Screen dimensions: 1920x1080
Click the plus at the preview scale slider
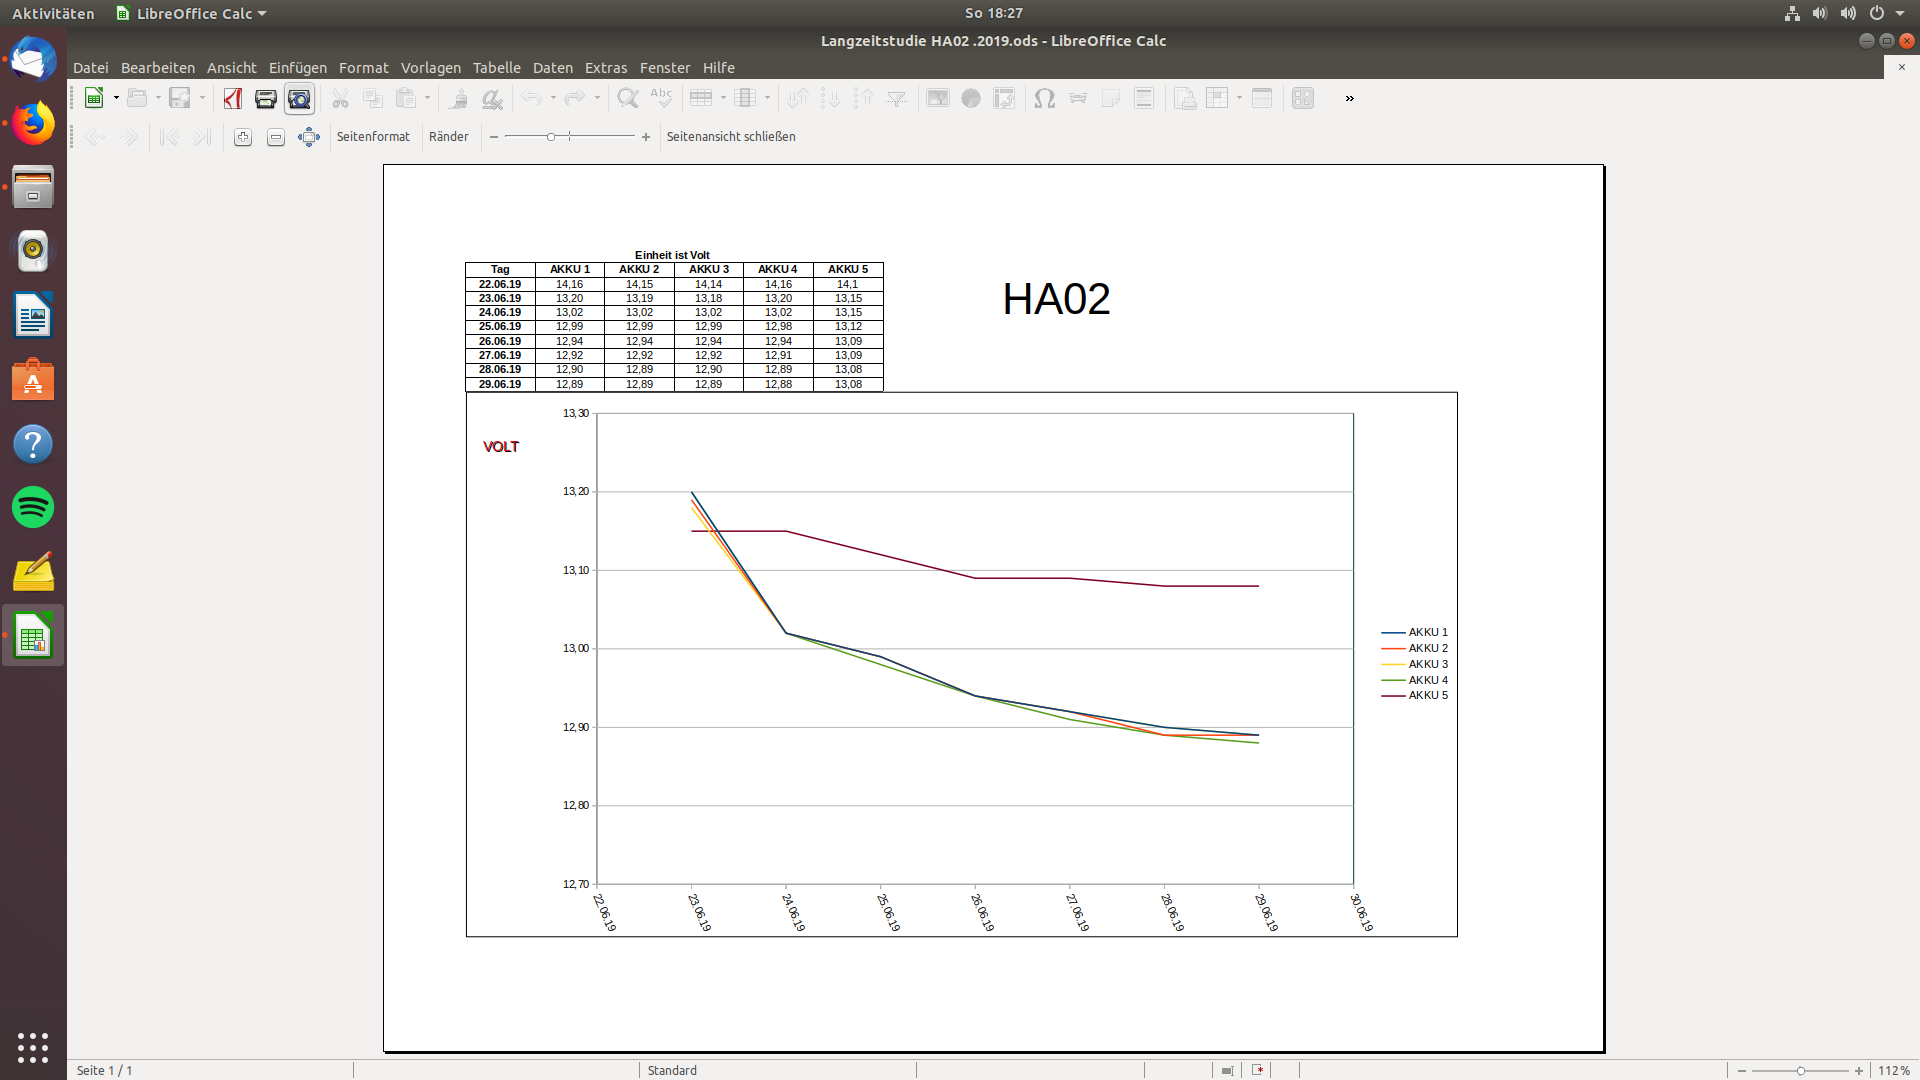coord(646,137)
